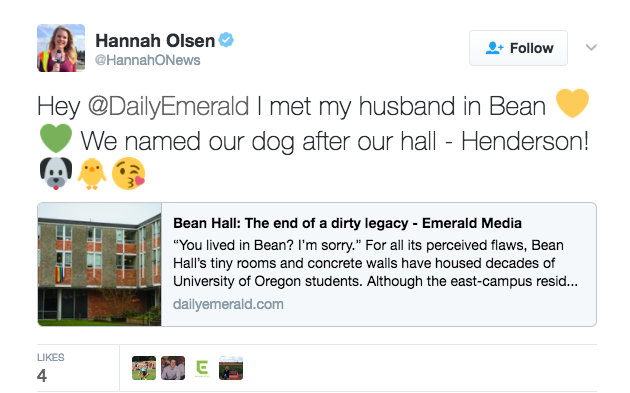This screenshot has width=630, height=393.
Task: Click the green heart emoji
Action: (x=56, y=138)
